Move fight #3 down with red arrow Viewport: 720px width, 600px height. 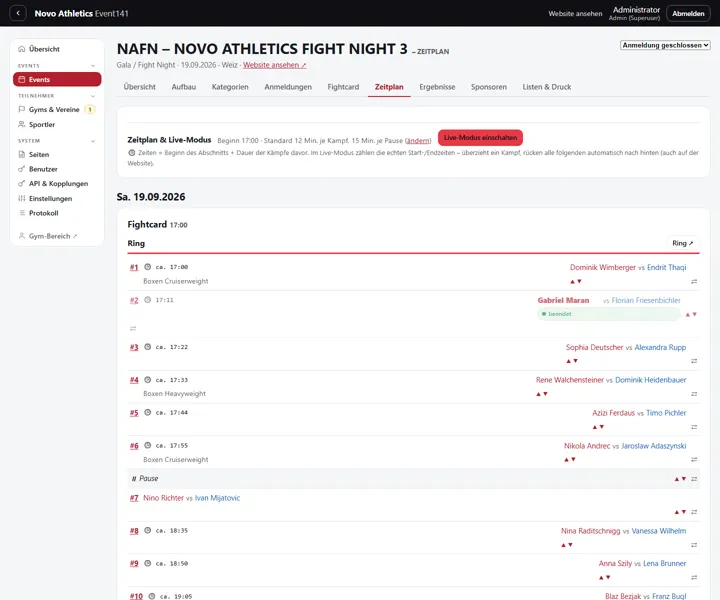(x=576, y=361)
